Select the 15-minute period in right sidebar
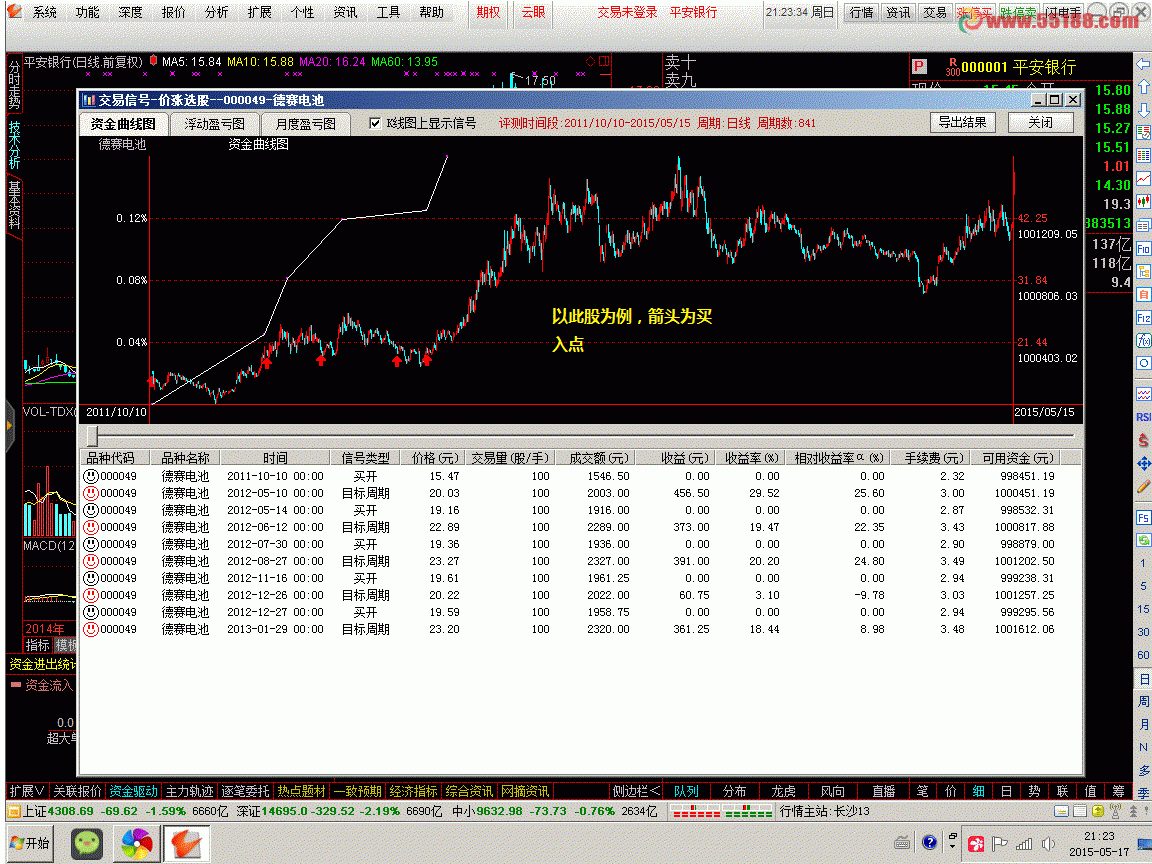 (x=1143, y=609)
